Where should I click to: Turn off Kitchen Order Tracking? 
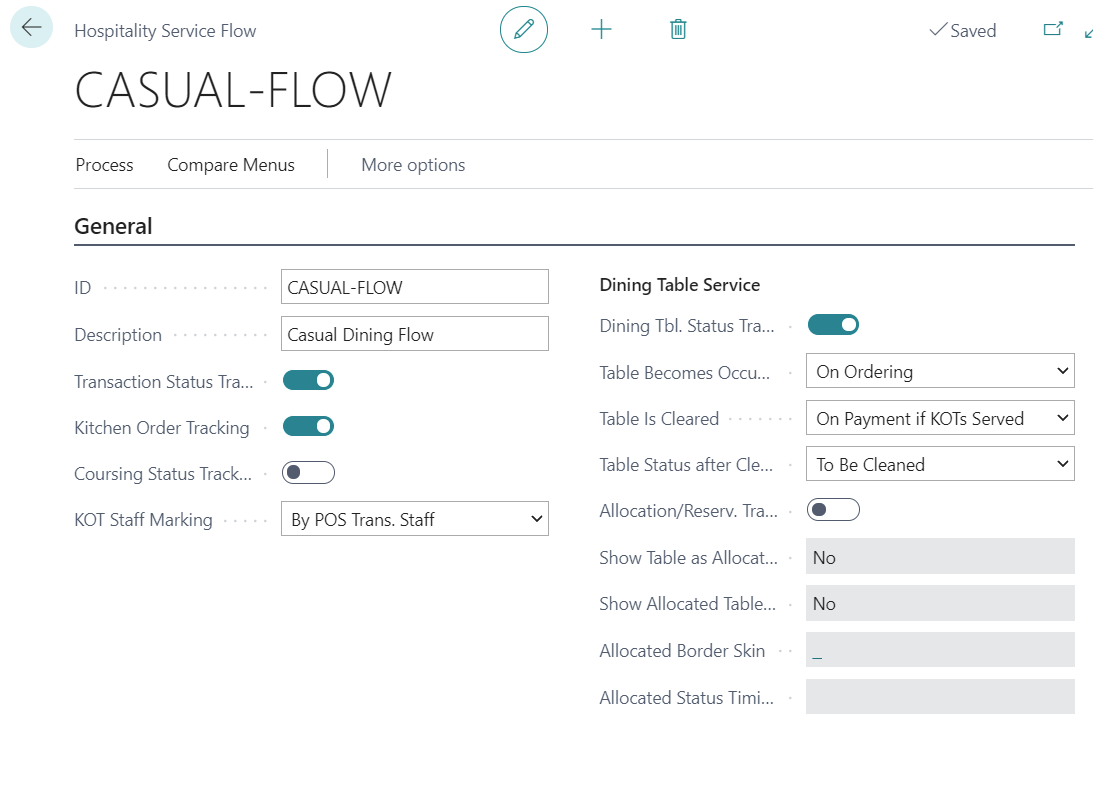click(308, 427)
